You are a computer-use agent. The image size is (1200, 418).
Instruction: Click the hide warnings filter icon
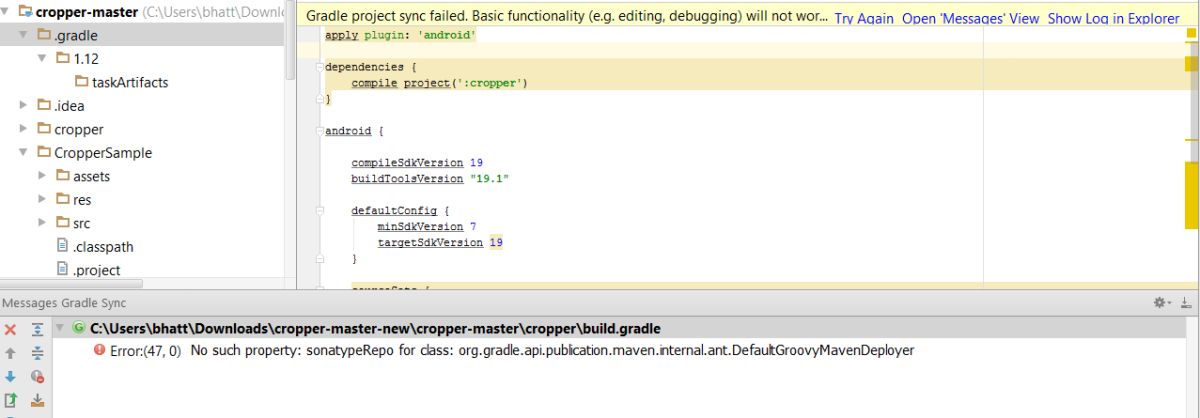[x=37, y=377]
